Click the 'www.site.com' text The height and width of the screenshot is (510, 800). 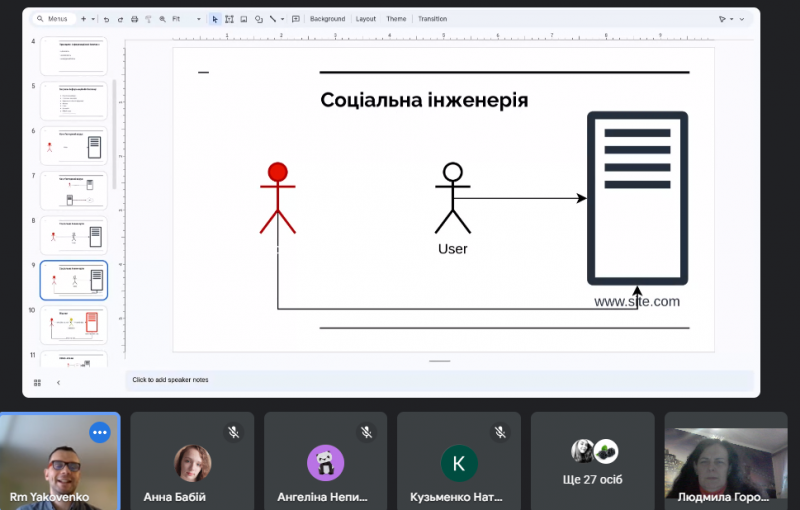[637, 301]
